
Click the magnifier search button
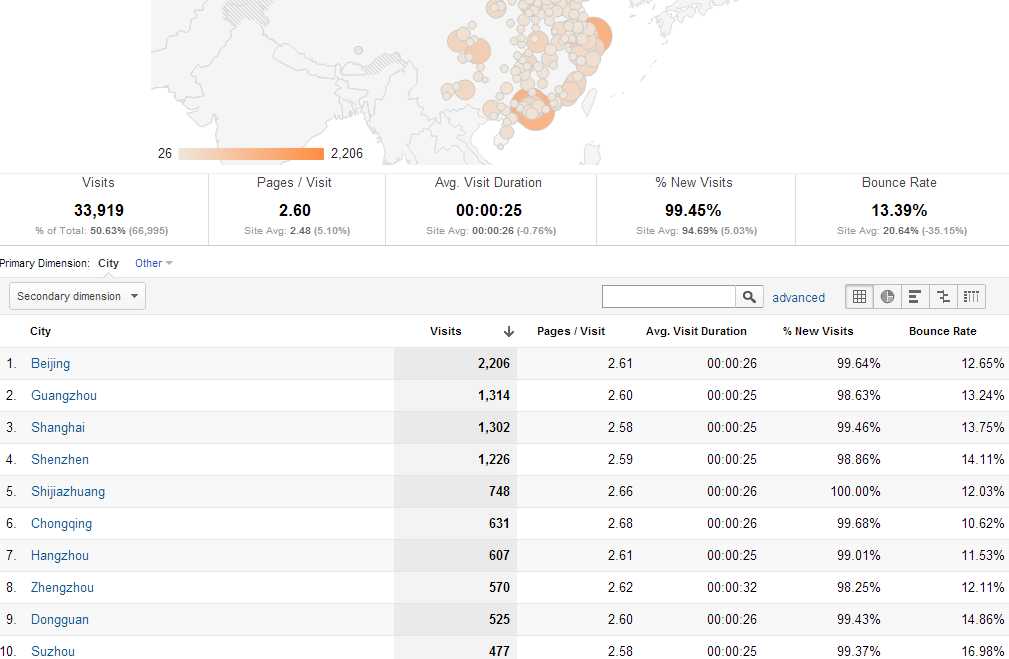point(750,297)
